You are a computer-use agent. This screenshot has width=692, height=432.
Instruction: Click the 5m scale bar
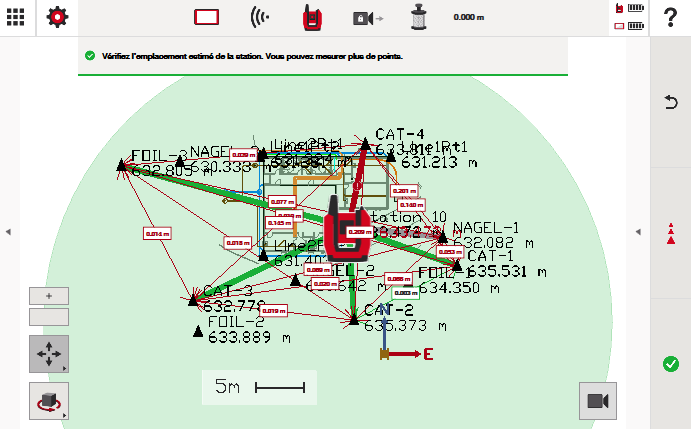click(259, 387)
